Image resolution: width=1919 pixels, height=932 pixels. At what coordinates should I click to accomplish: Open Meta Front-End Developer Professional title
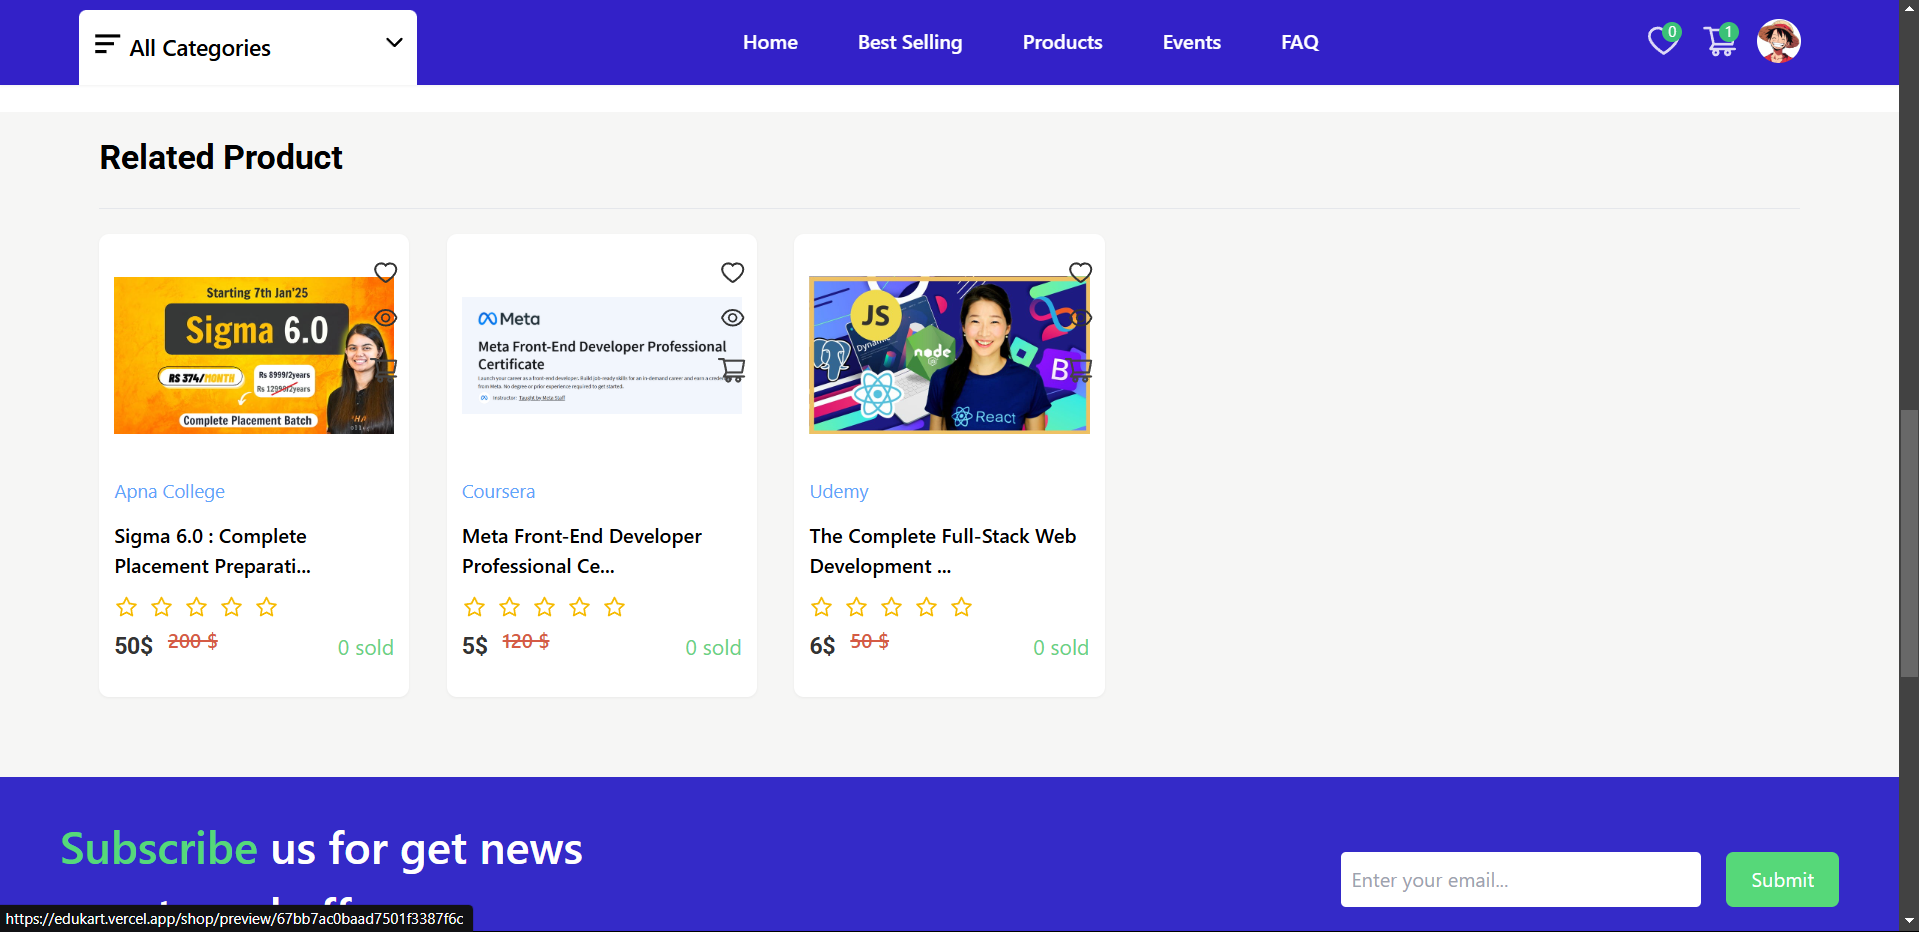582,551
